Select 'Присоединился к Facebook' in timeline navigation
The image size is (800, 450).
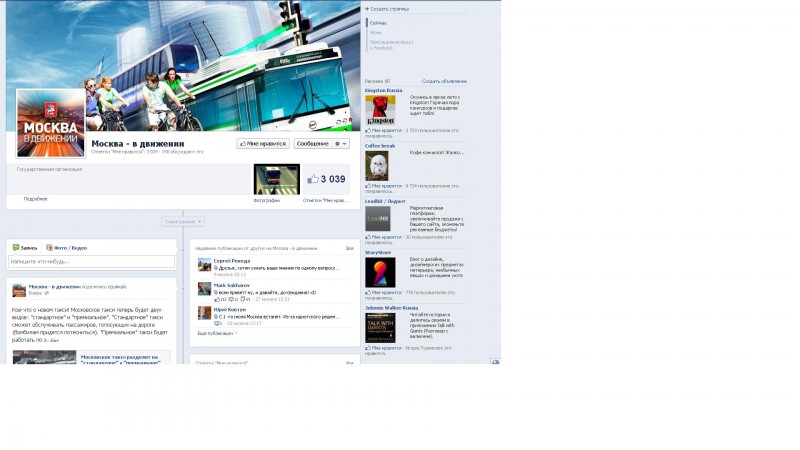point(391,45)
